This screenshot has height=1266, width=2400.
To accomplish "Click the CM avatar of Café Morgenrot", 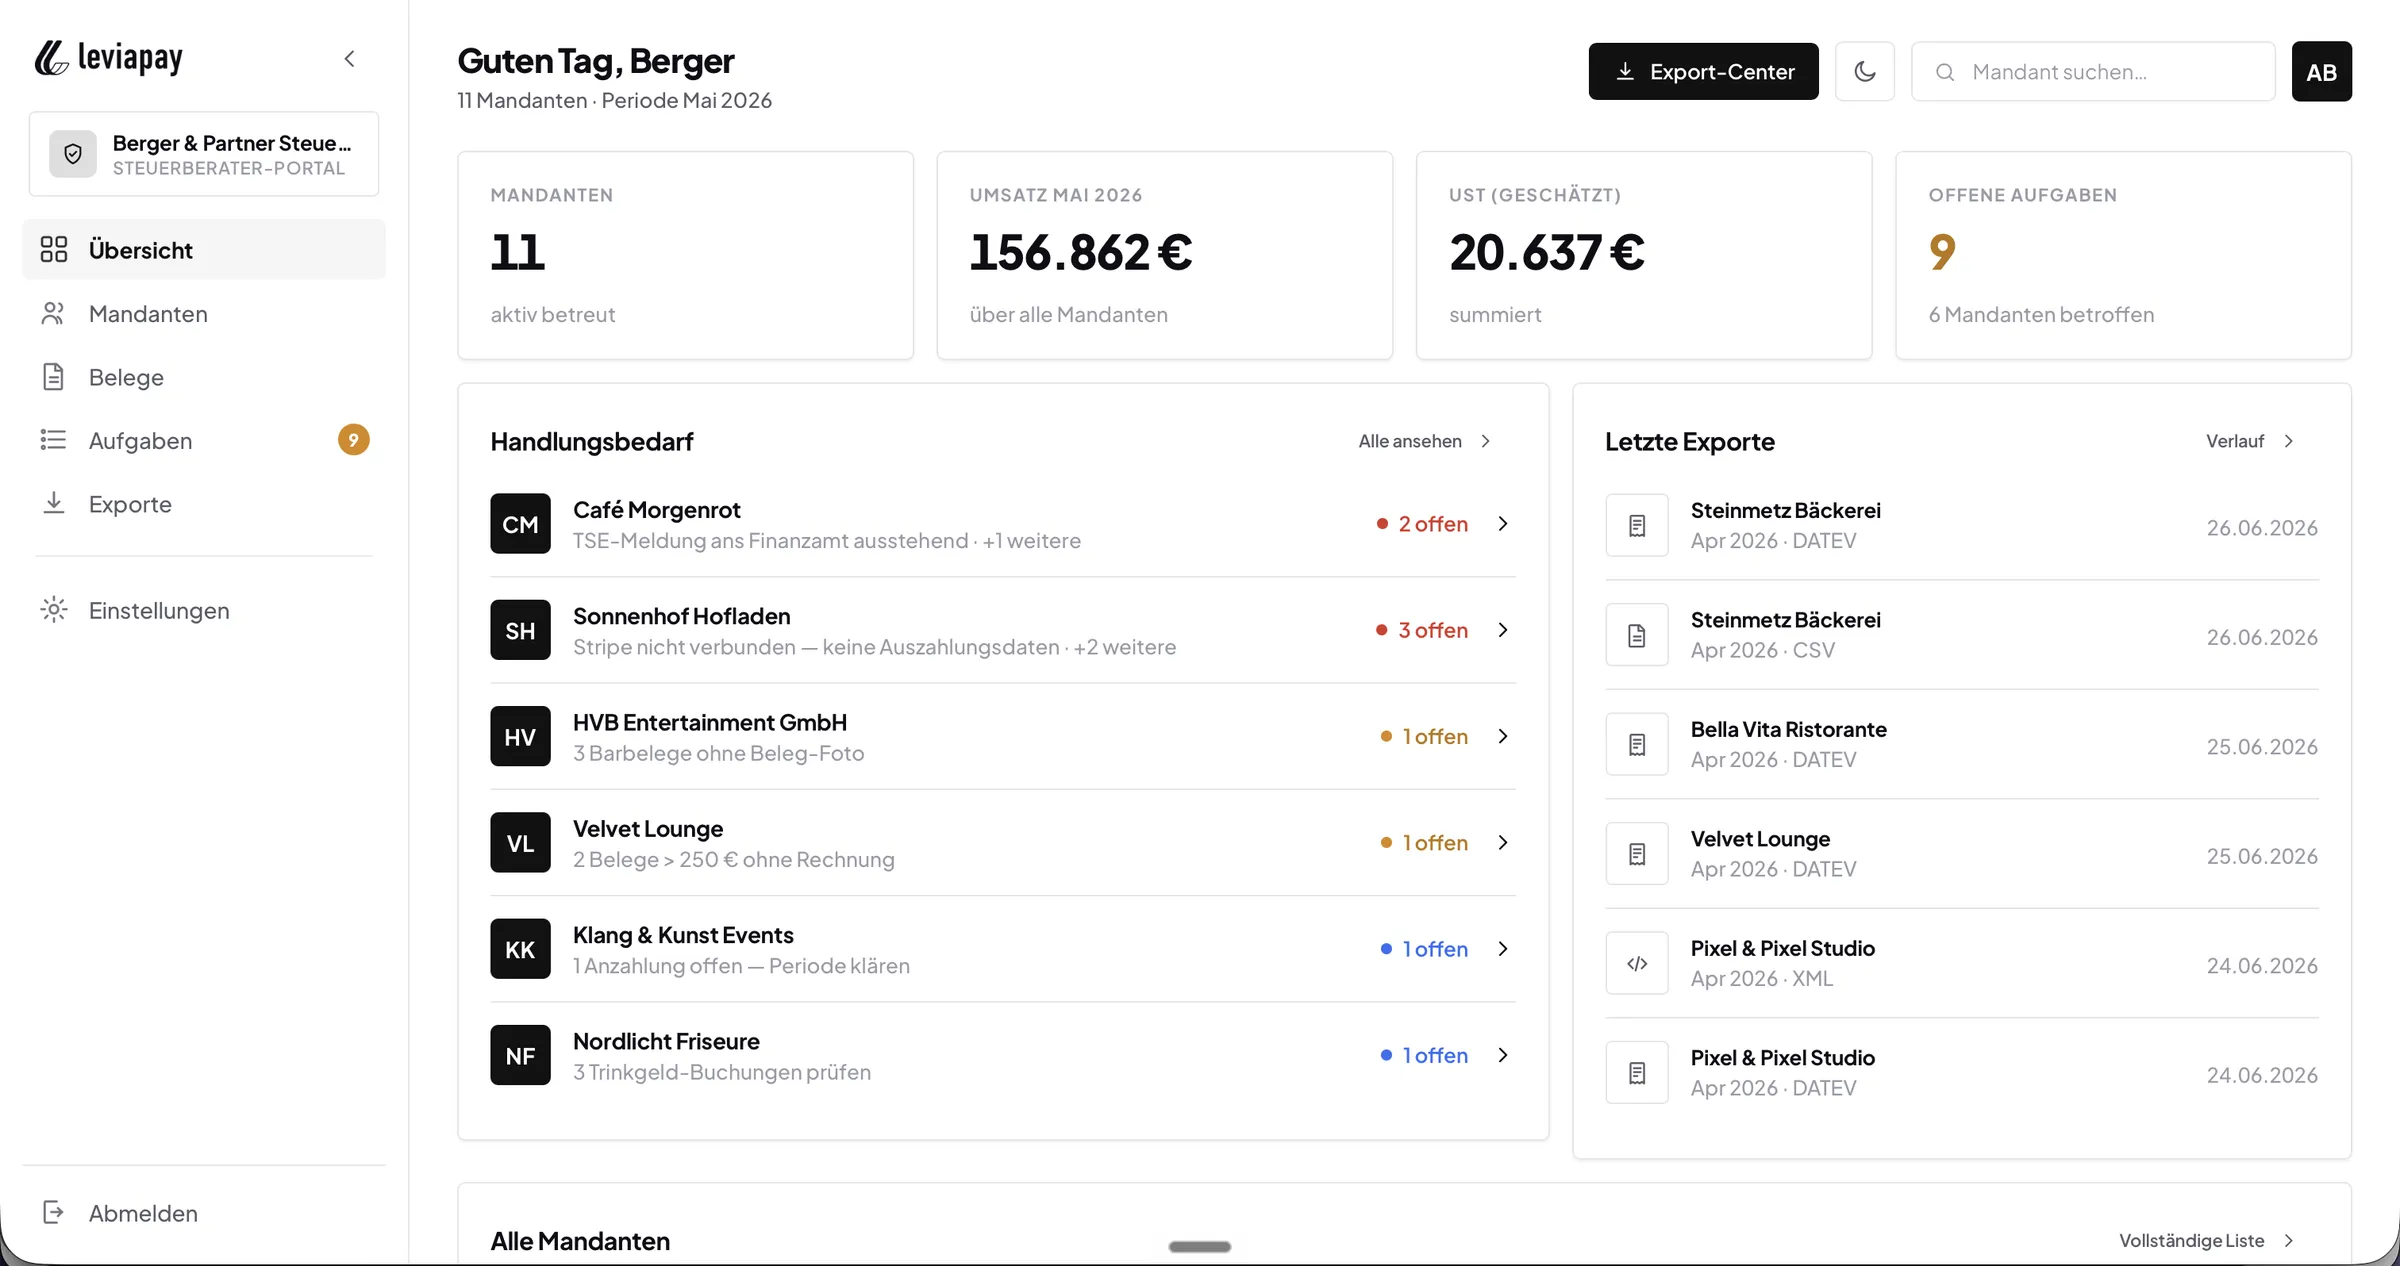I will tap(520, 524).
